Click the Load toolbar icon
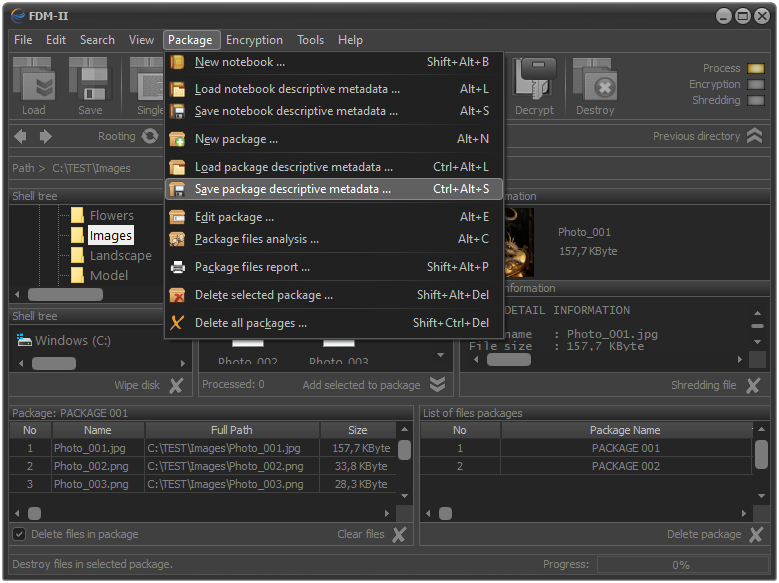 [34, 80]
